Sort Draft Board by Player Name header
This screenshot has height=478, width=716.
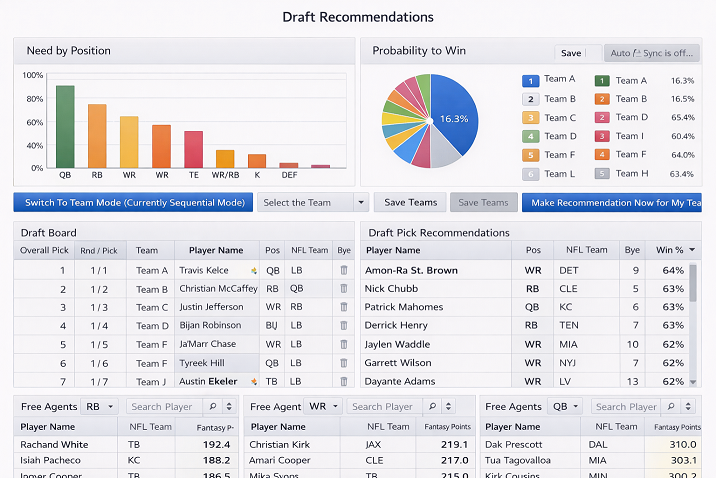(216, 250)
